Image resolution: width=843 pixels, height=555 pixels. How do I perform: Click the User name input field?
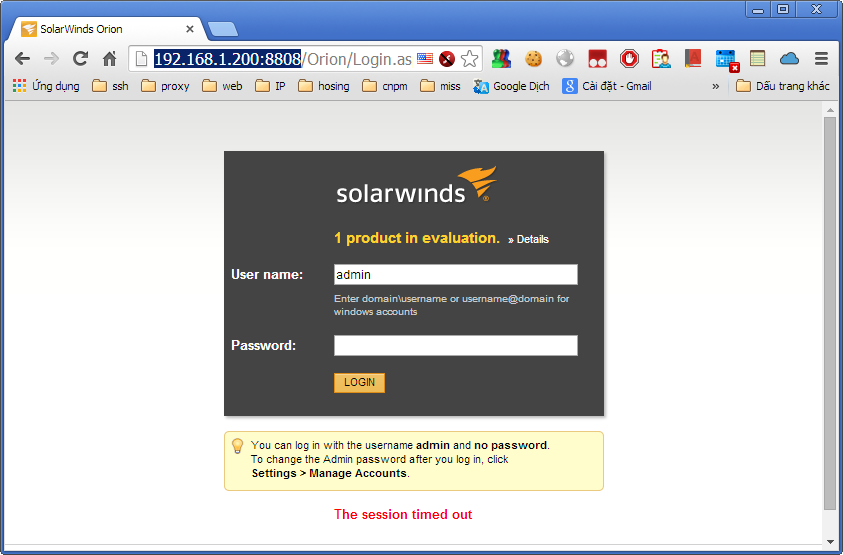click(x=455, y=274)
